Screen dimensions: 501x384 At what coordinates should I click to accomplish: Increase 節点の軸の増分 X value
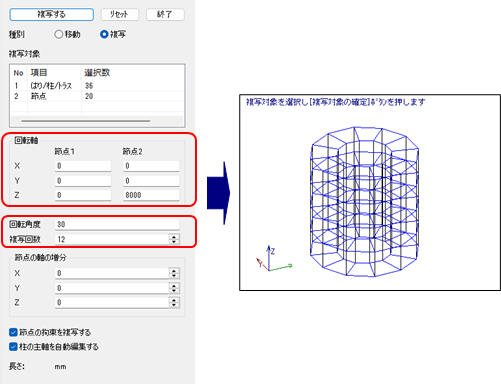coord(174,271)
